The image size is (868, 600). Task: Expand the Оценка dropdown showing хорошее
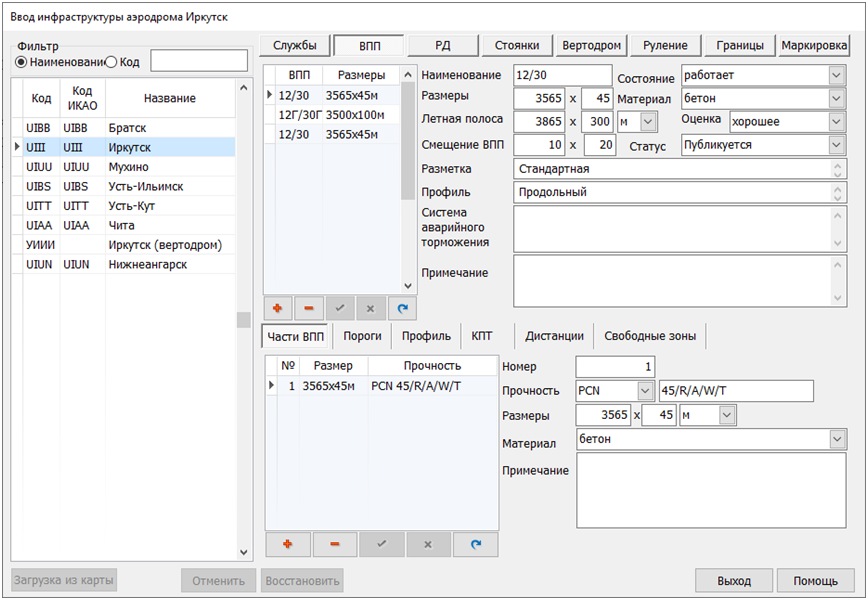point(836,121)
